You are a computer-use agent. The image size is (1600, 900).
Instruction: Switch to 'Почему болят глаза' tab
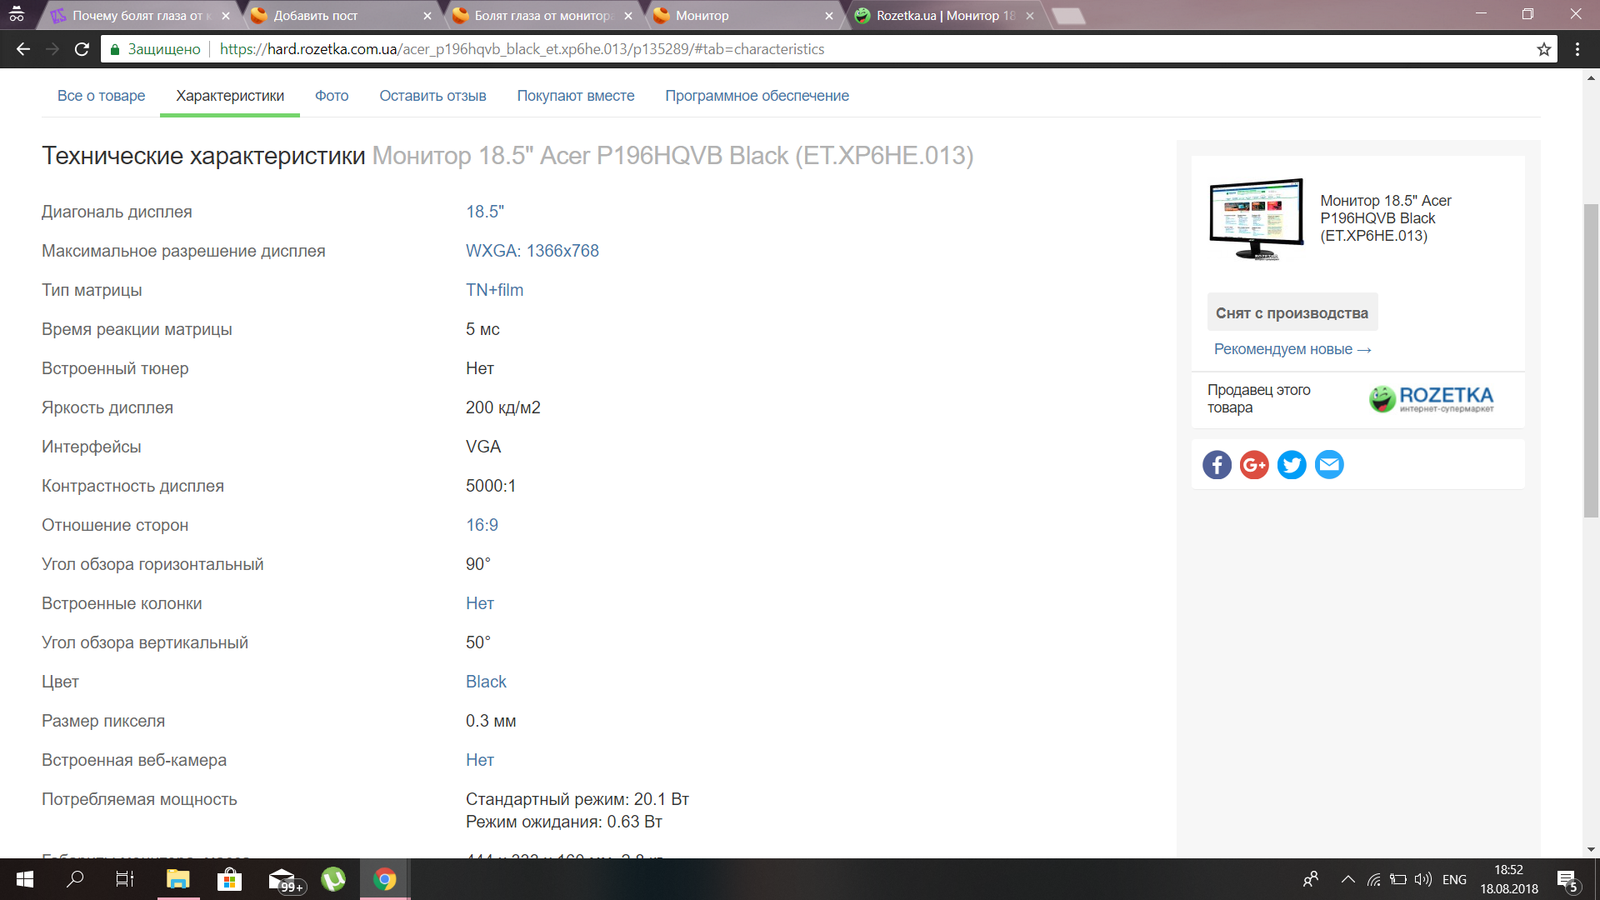tap(139, 15)
